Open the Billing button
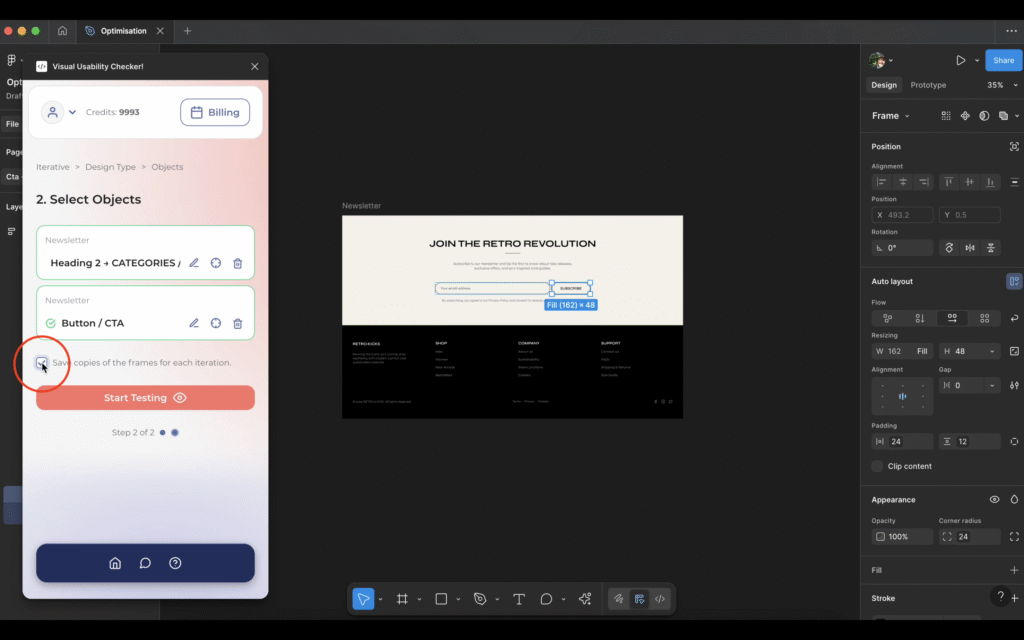The image size is (1024, 640). tap(215, 112)
